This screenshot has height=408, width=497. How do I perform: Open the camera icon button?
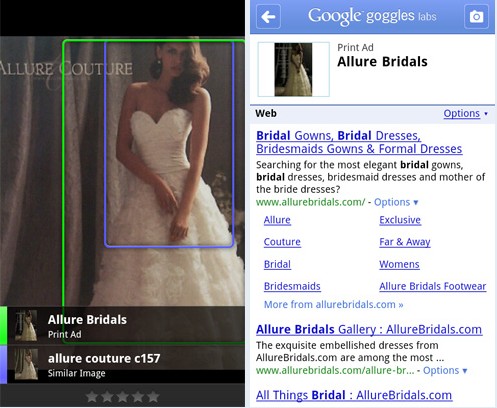point(476,16)
